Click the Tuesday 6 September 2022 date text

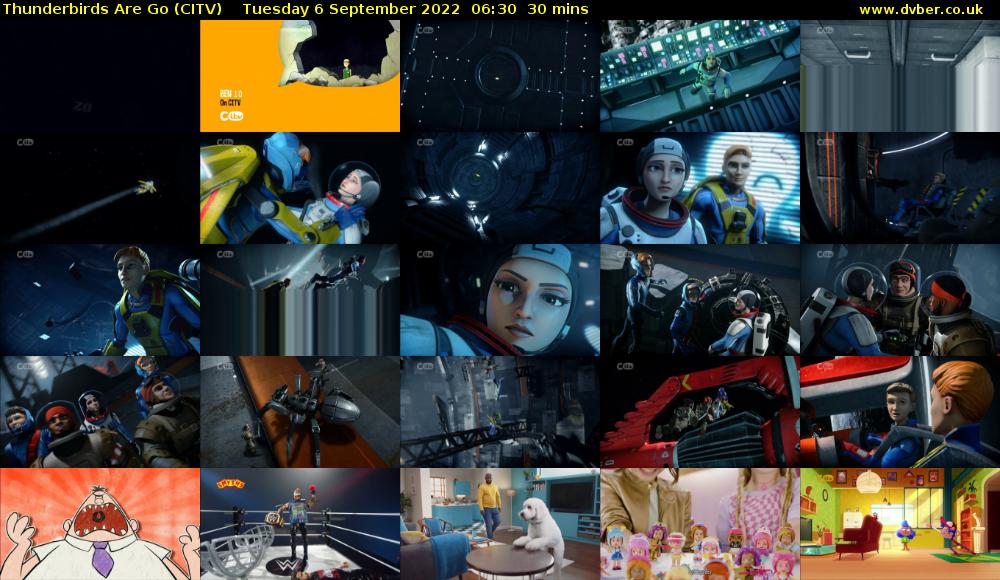[x=351, y=9]
